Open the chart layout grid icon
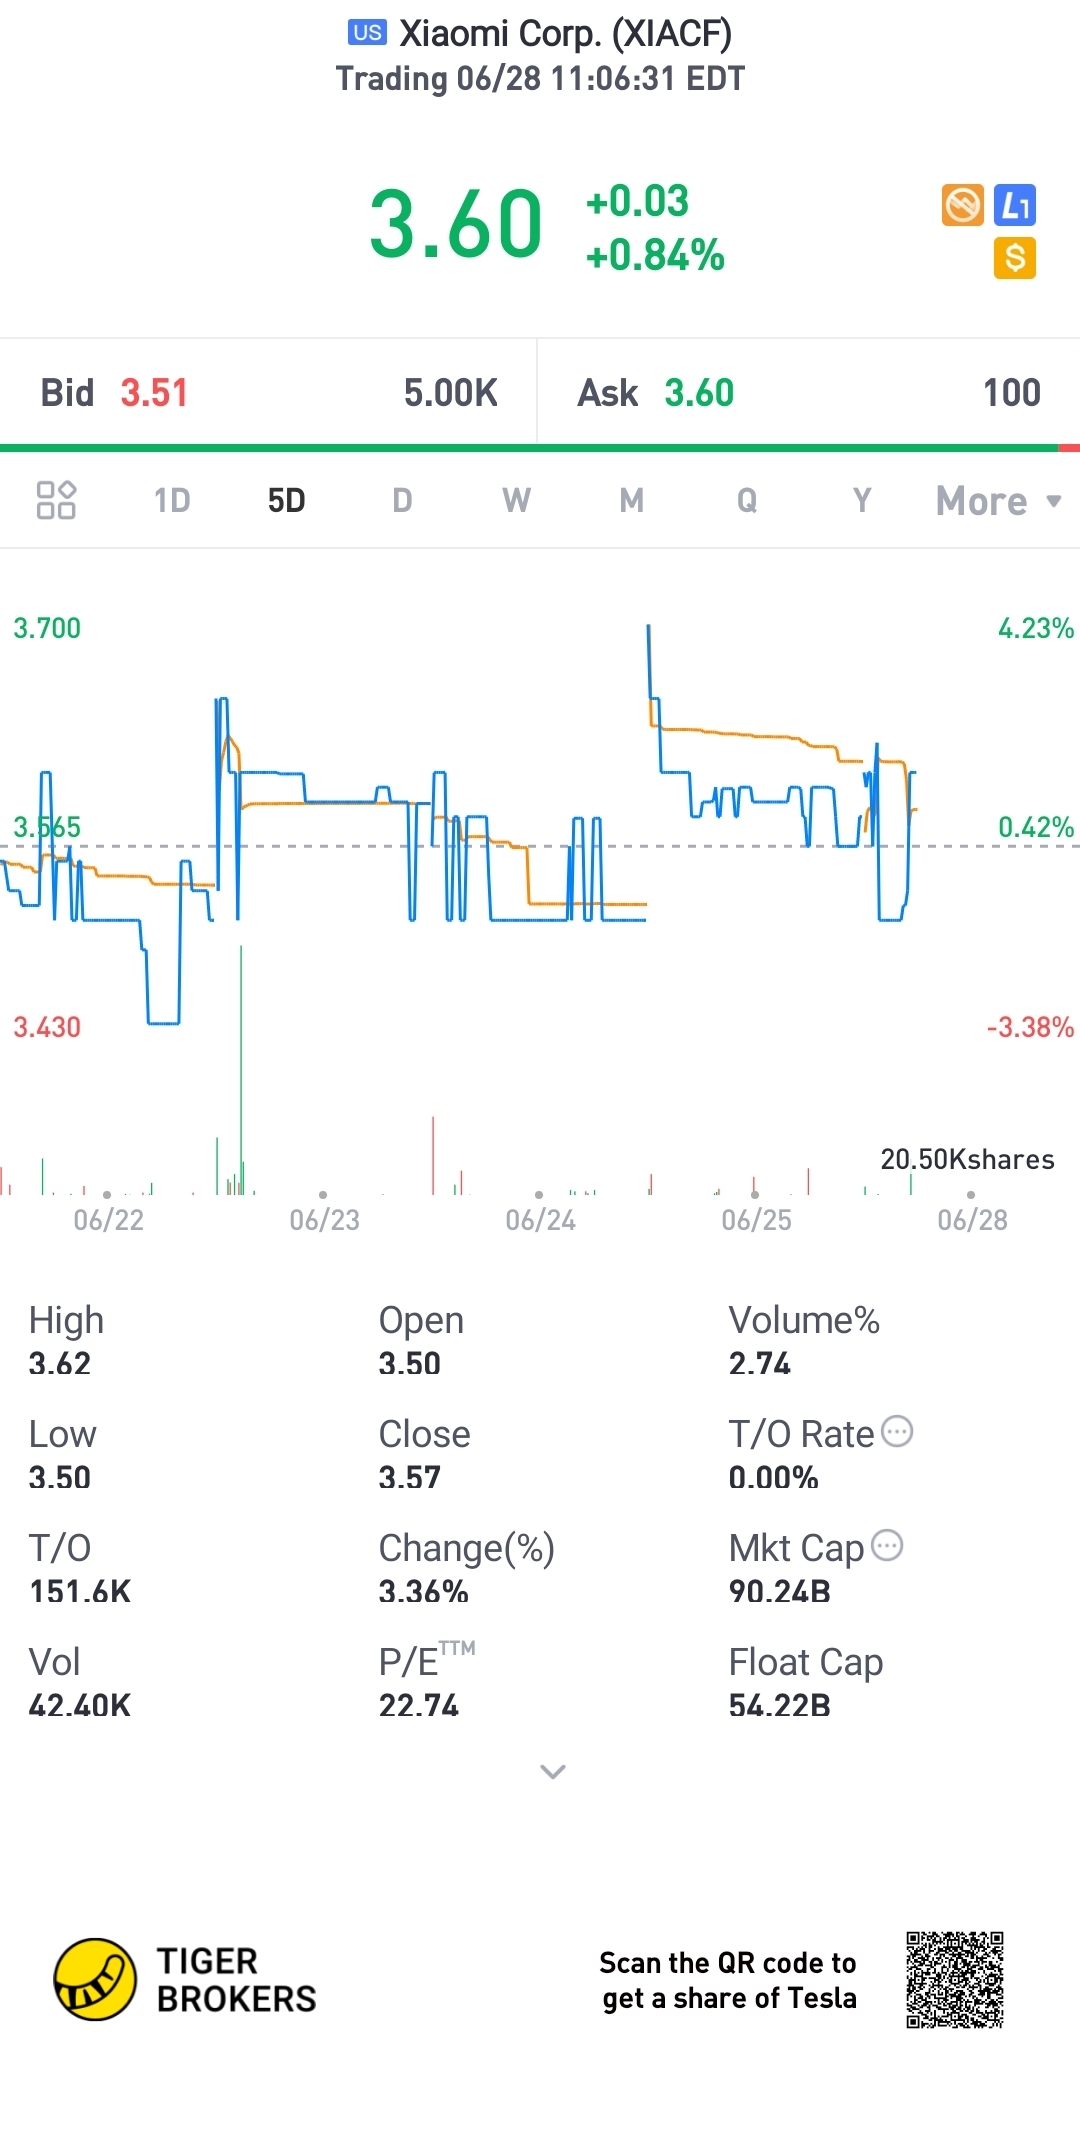This screenshot has height=2146, width=1080. pos(56,500)
